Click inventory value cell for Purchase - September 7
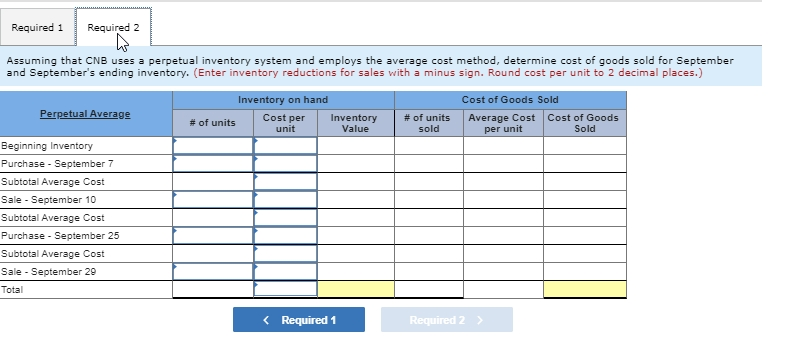The width and height of the screenshot is (788, 360). point(356,164)
